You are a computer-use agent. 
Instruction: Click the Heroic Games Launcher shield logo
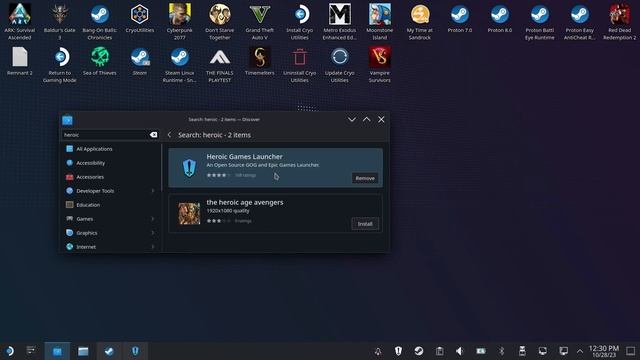pyautogui.click(x=189, y=167)
